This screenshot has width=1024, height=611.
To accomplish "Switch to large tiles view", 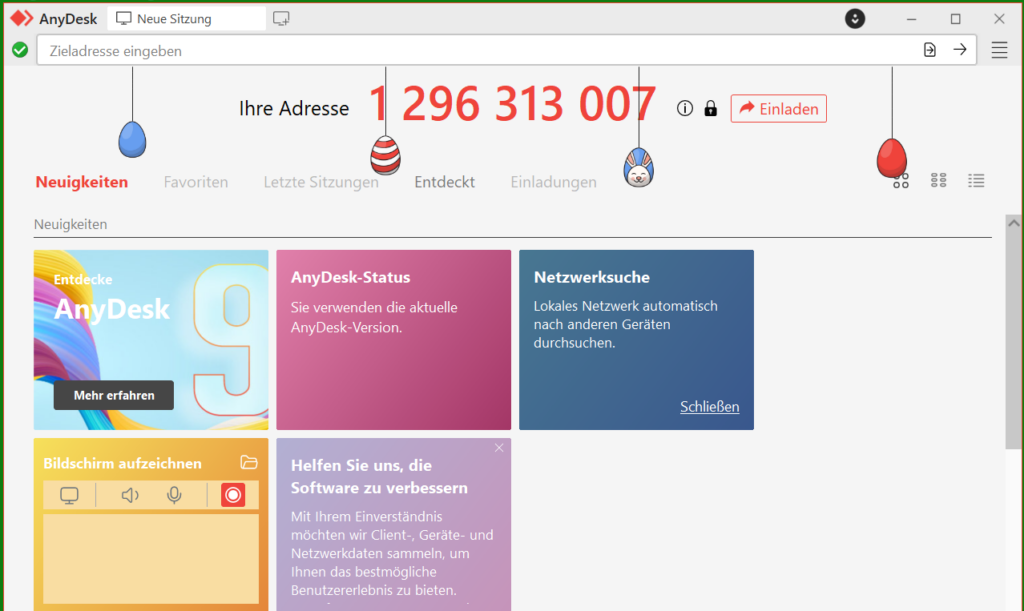I will point(901,181).
